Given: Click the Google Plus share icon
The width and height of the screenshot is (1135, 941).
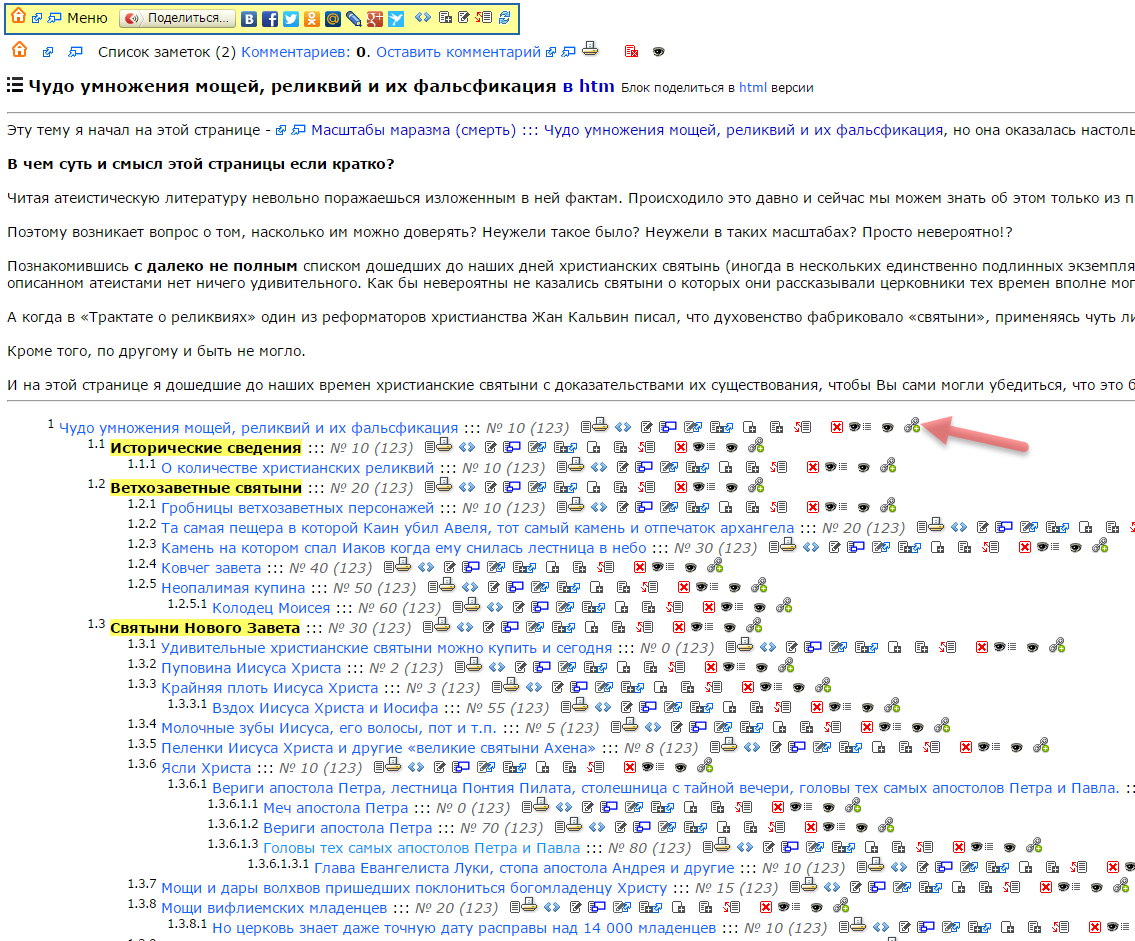Looking at the screenshot, I should point(375,19).
